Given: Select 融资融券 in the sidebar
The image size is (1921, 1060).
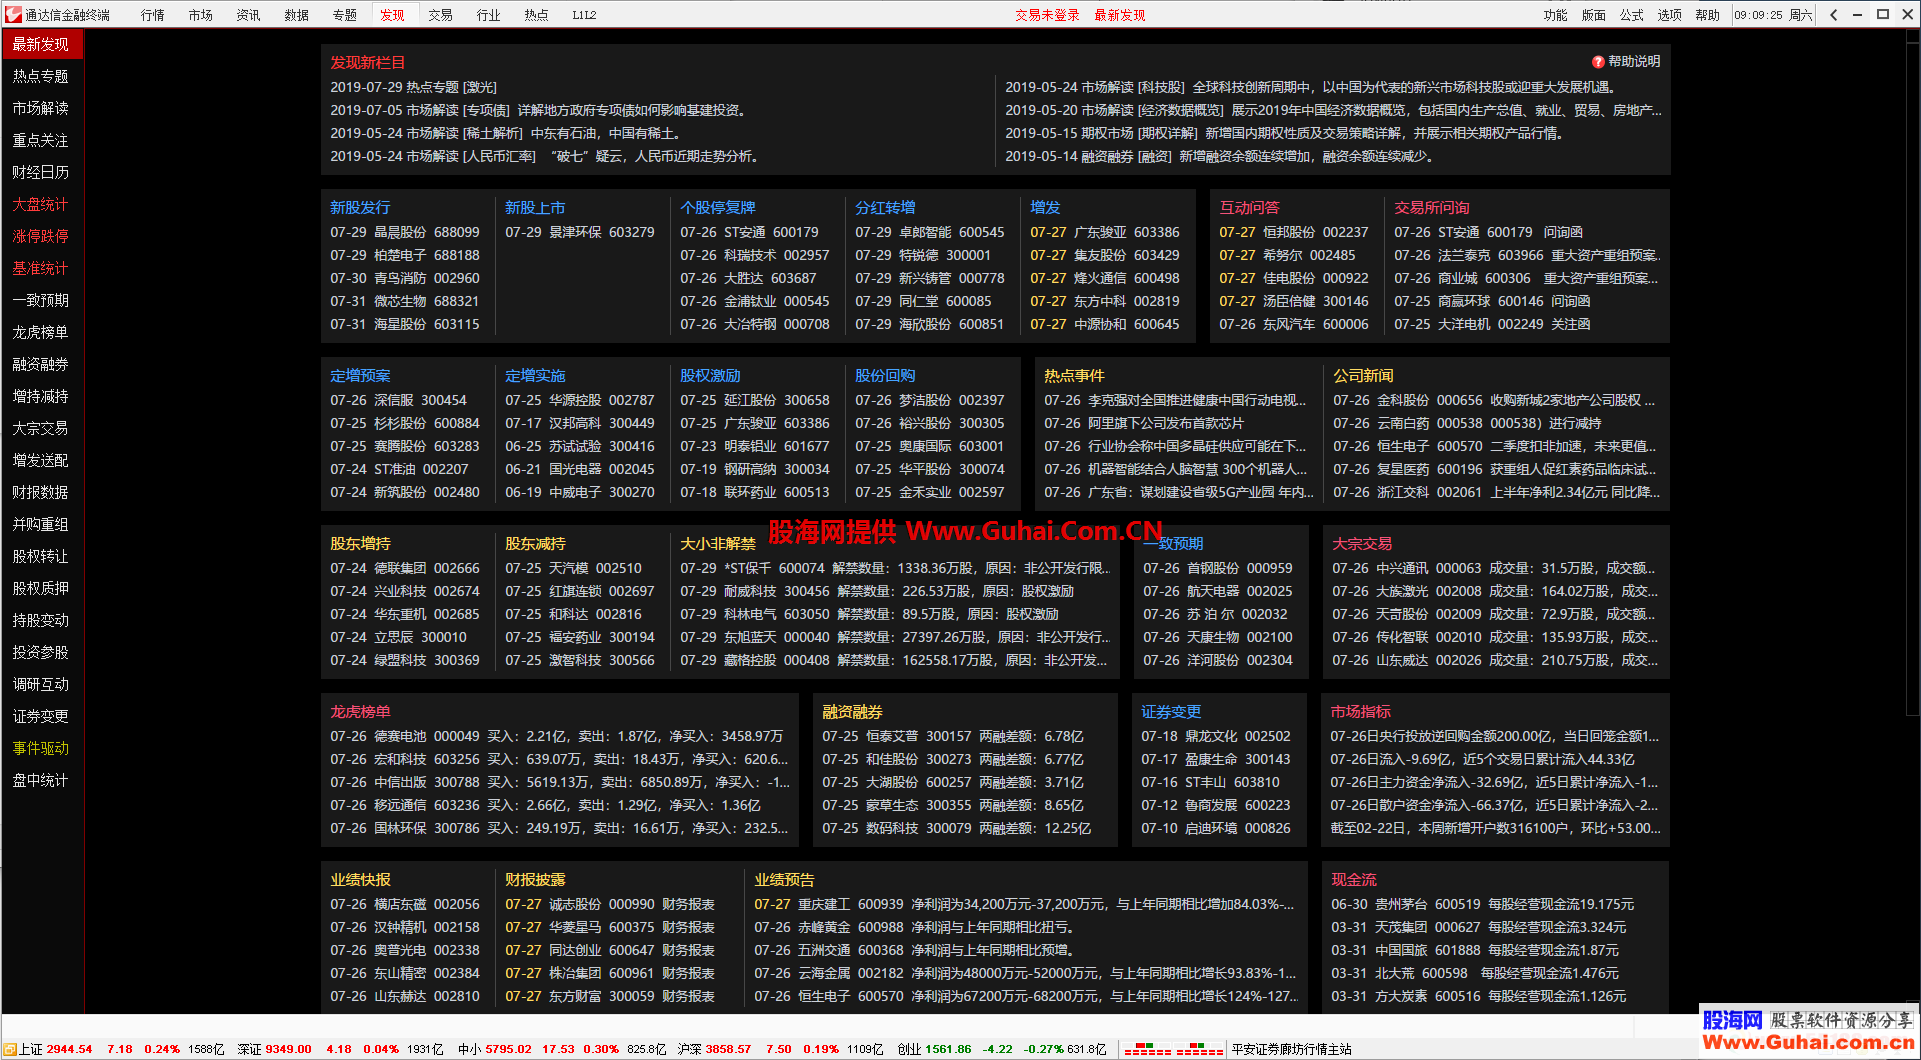Looking at the screenshot, I should tap(41, 364).
